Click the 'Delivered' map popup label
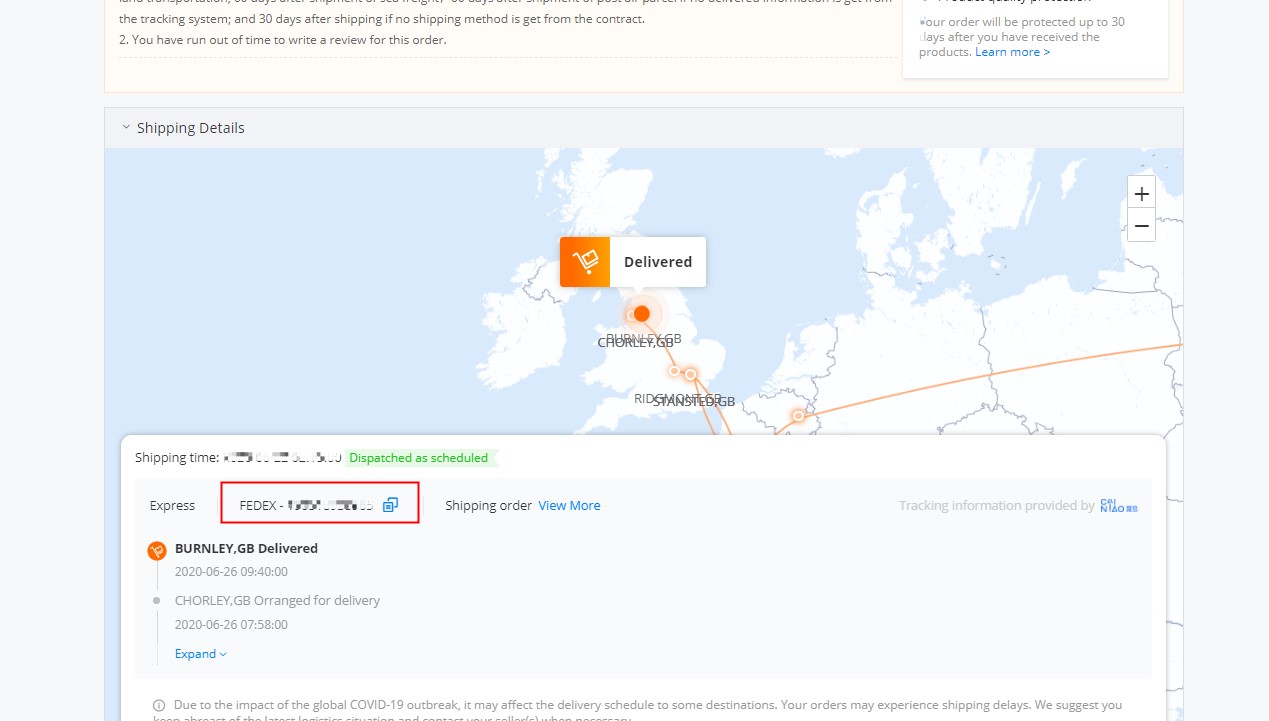The image size is (1269, 721). pyautogui.click(x=658, y=262)
